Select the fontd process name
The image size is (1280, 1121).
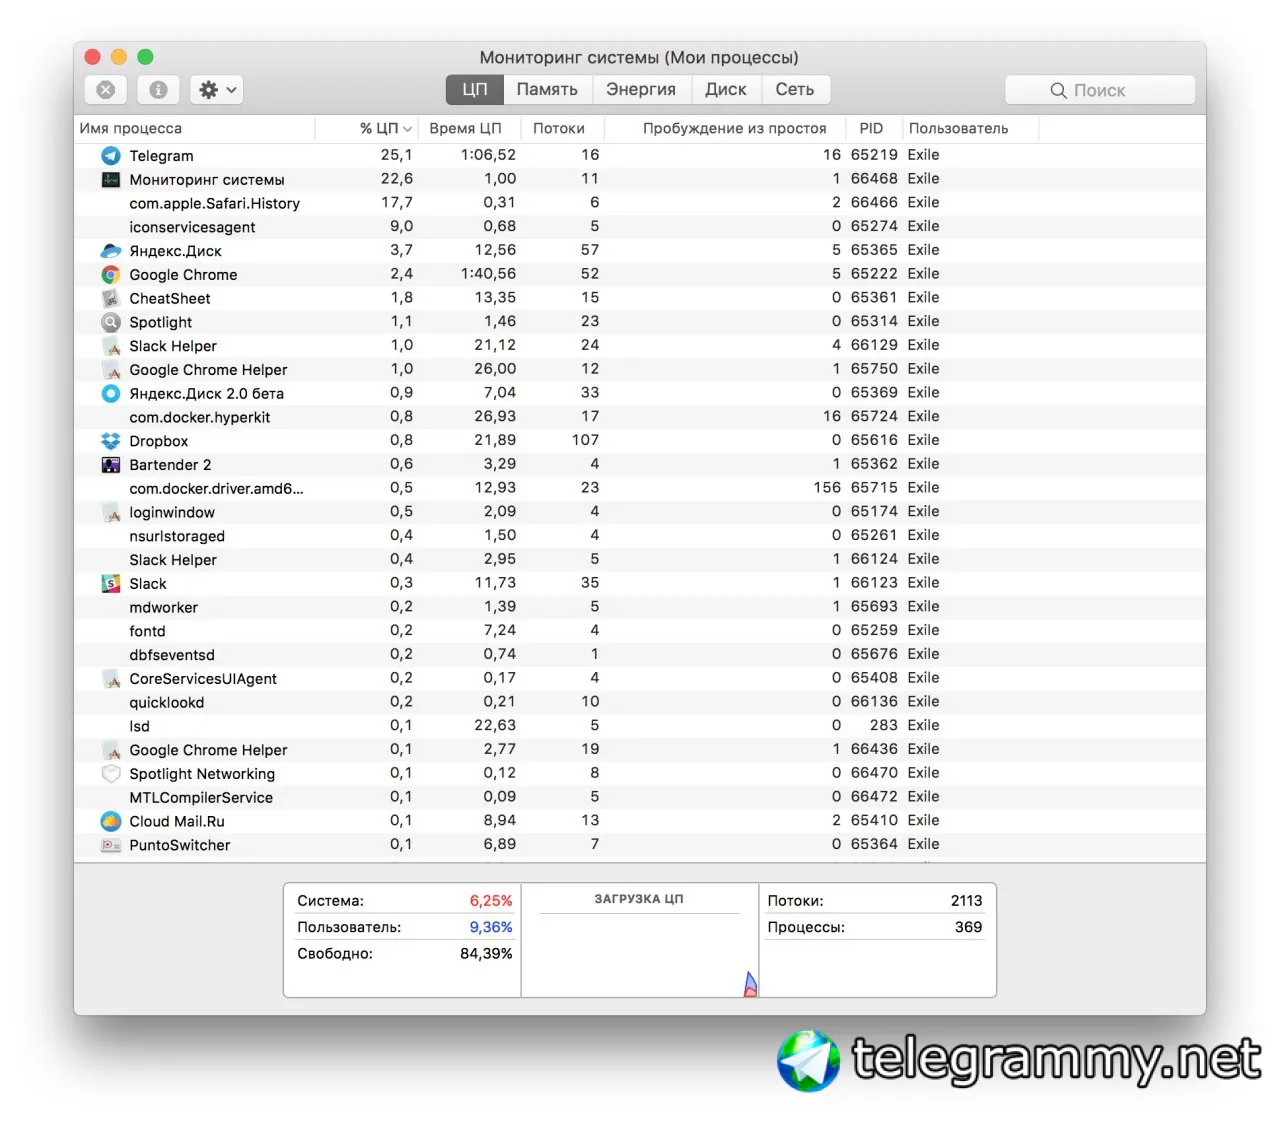point(148,631)
